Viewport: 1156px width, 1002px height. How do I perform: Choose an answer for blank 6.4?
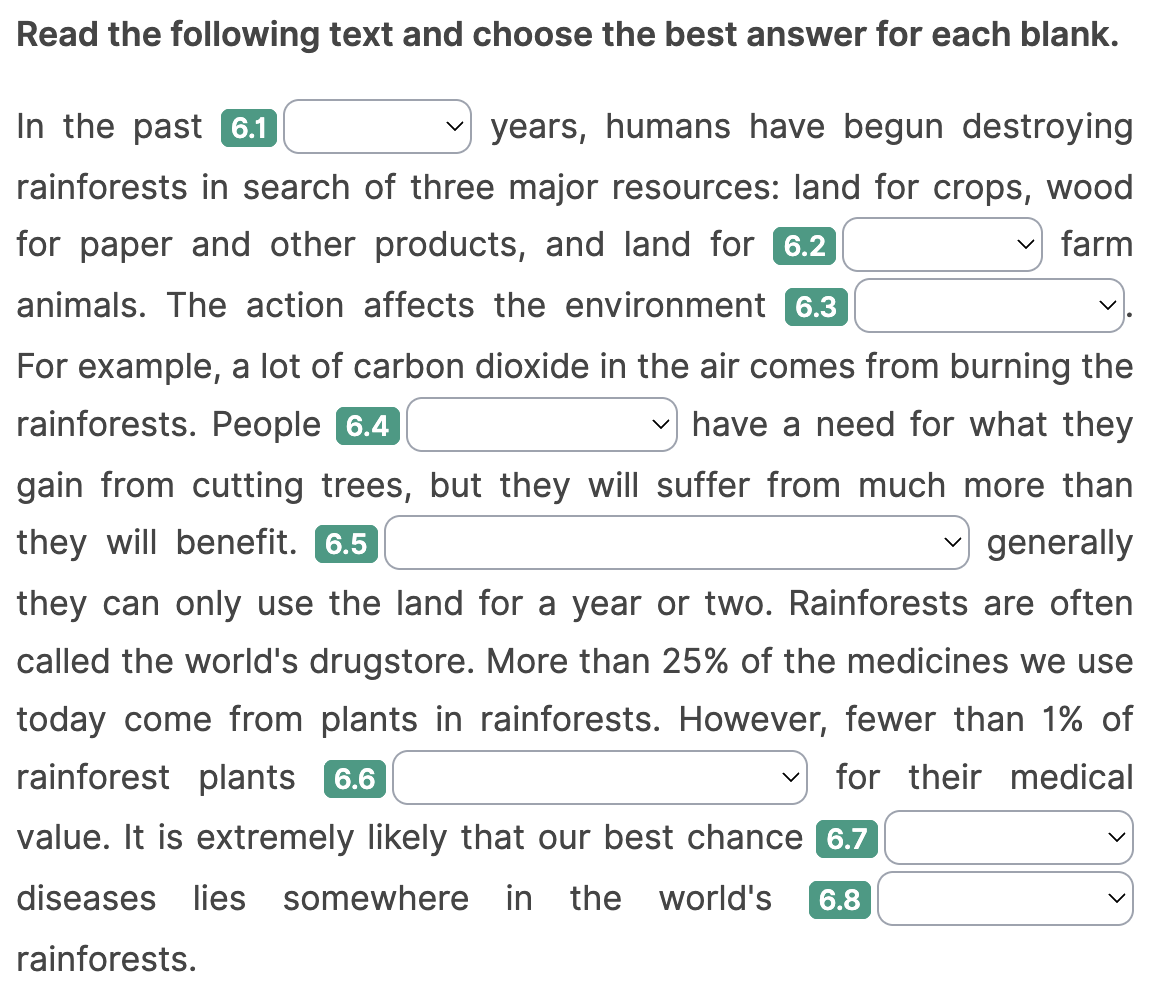click(541, 425)
